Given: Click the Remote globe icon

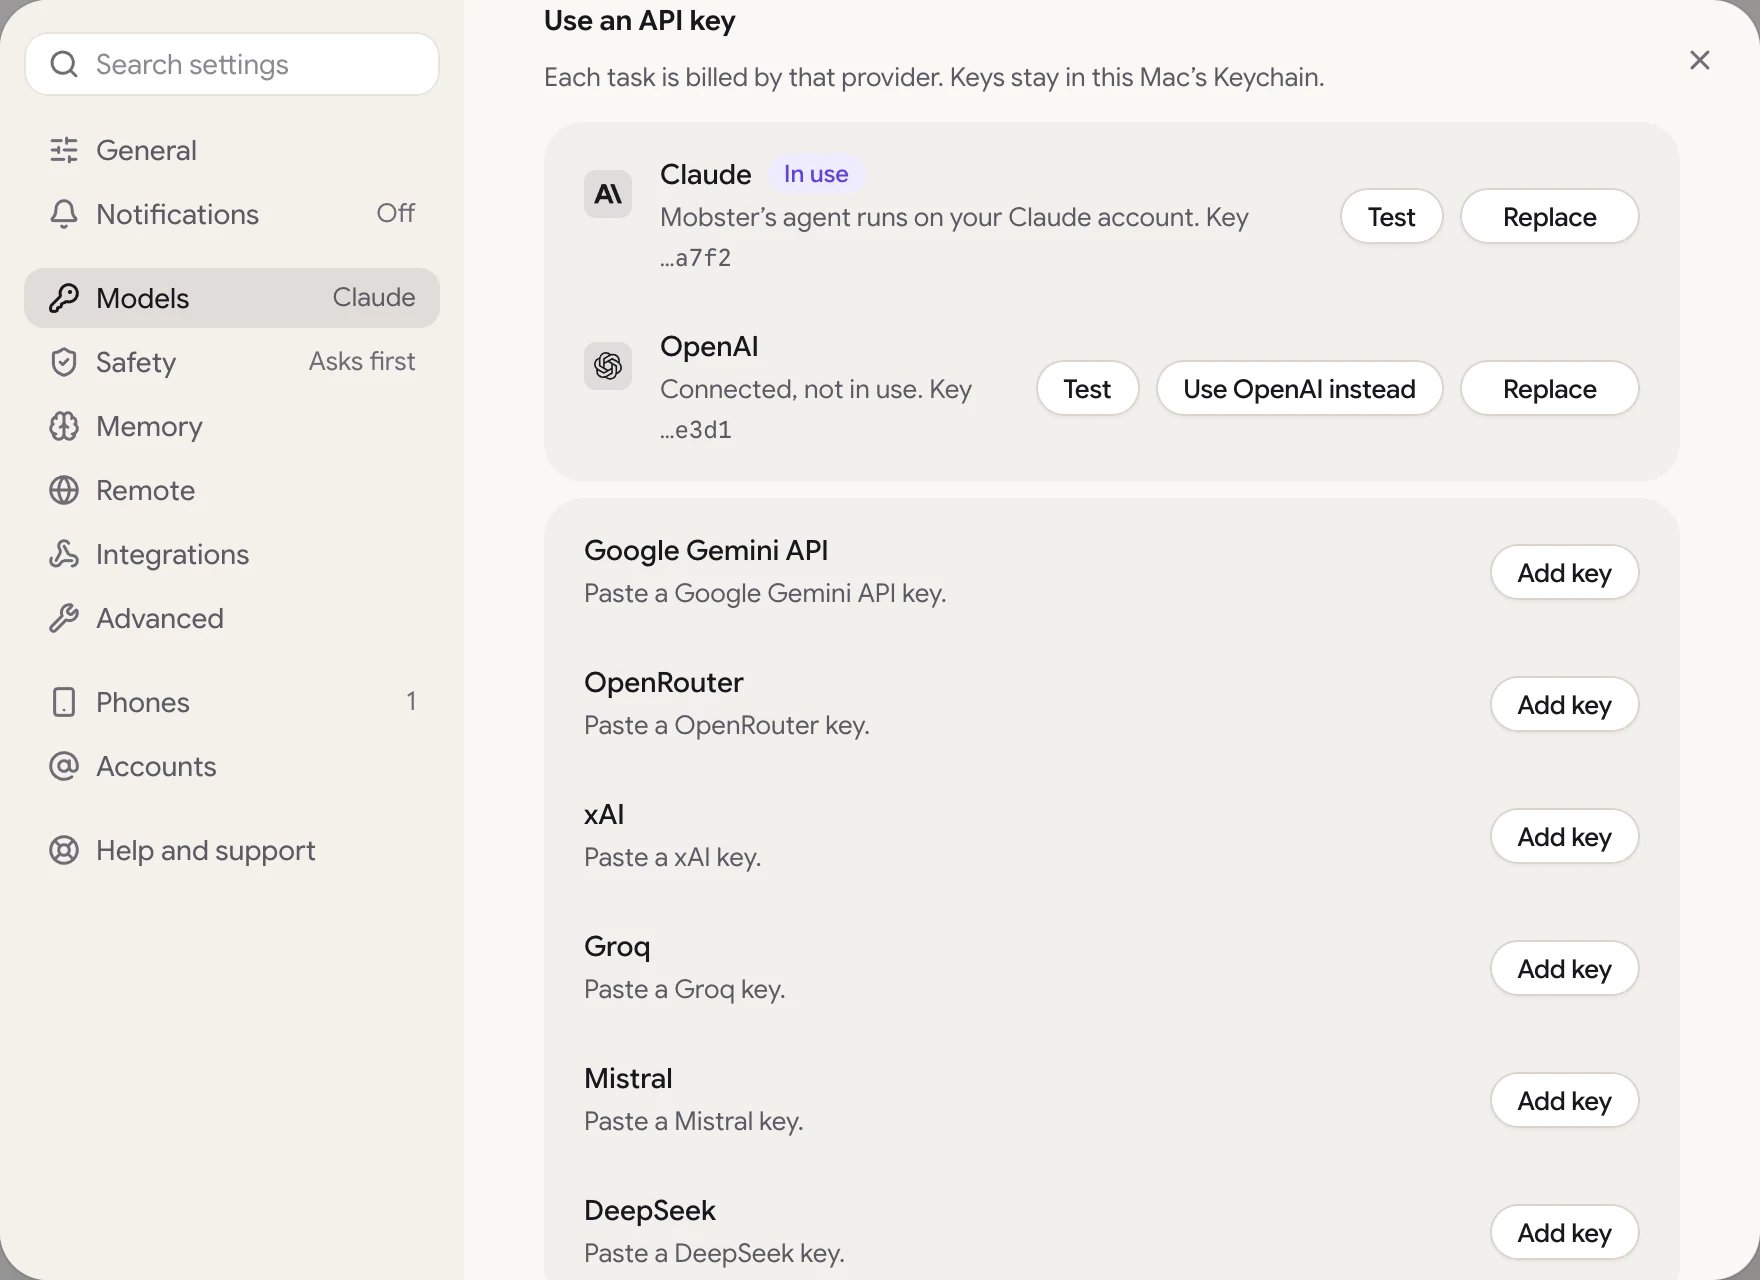Looking at the screenshot, I should point(64,490).
